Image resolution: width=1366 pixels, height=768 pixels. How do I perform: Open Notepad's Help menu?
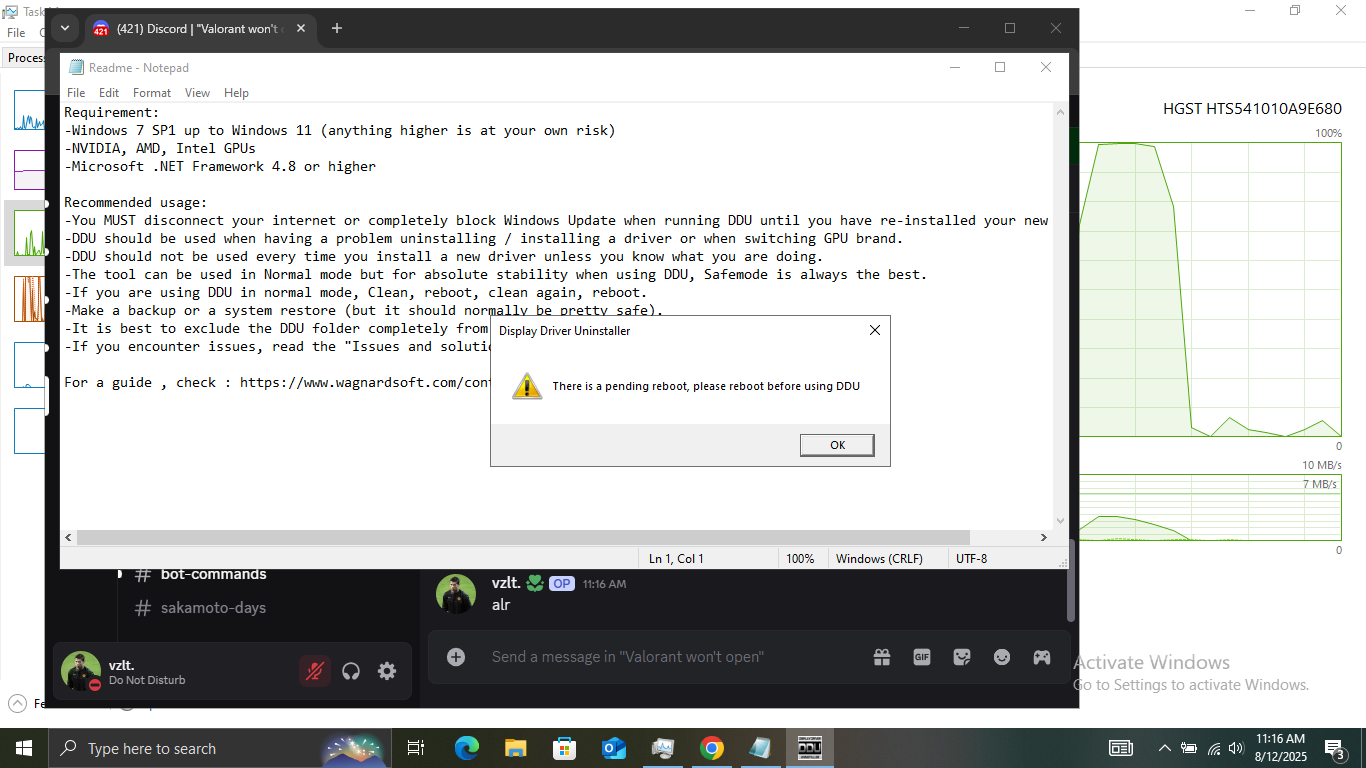coord(236,93)
